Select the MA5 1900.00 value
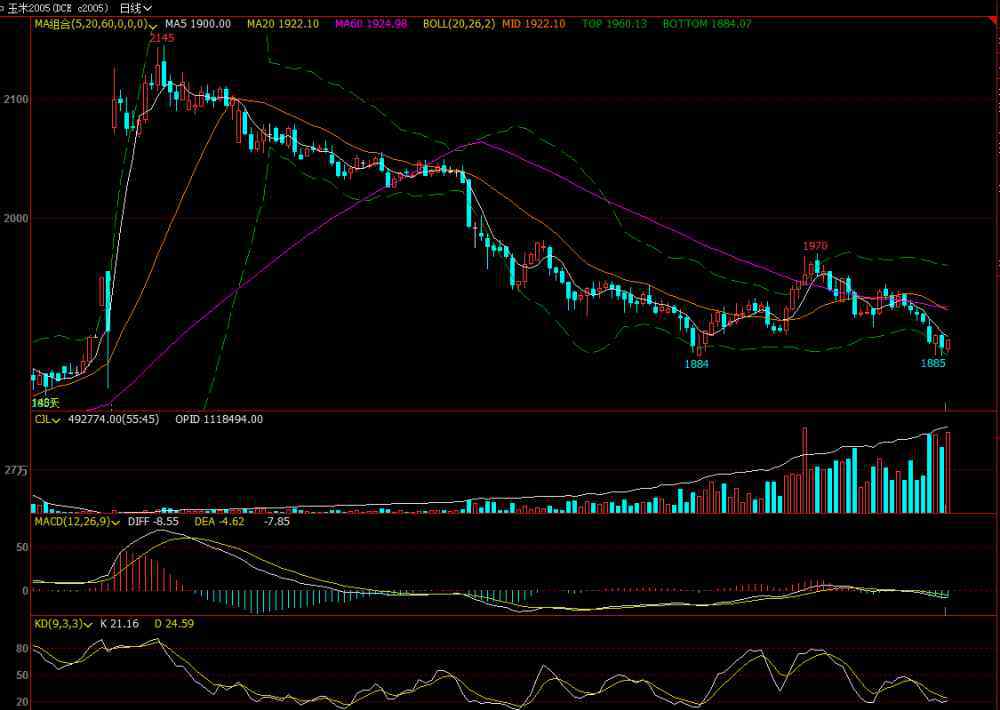Image resolution: width=1000 pixels, height=710 pixels. coord(198,24)
